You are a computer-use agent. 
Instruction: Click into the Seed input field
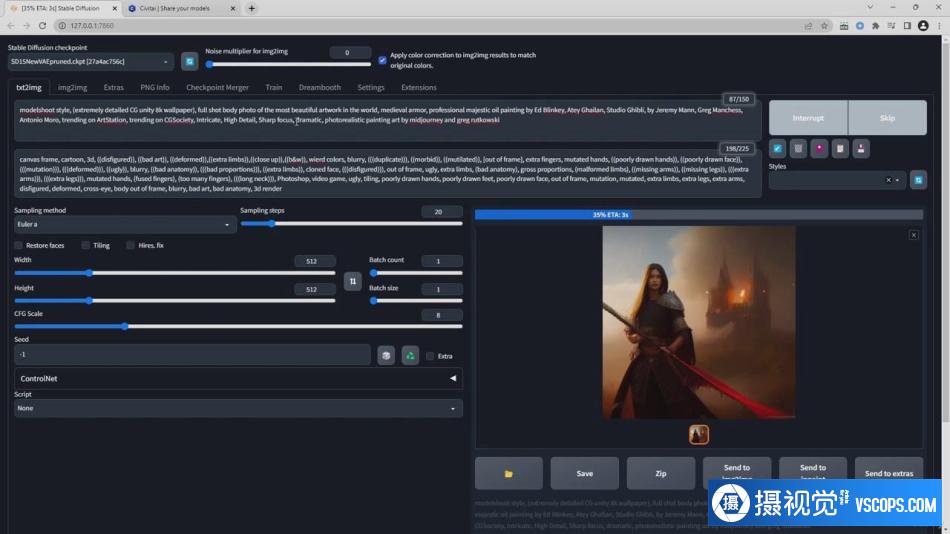[192, 355]
